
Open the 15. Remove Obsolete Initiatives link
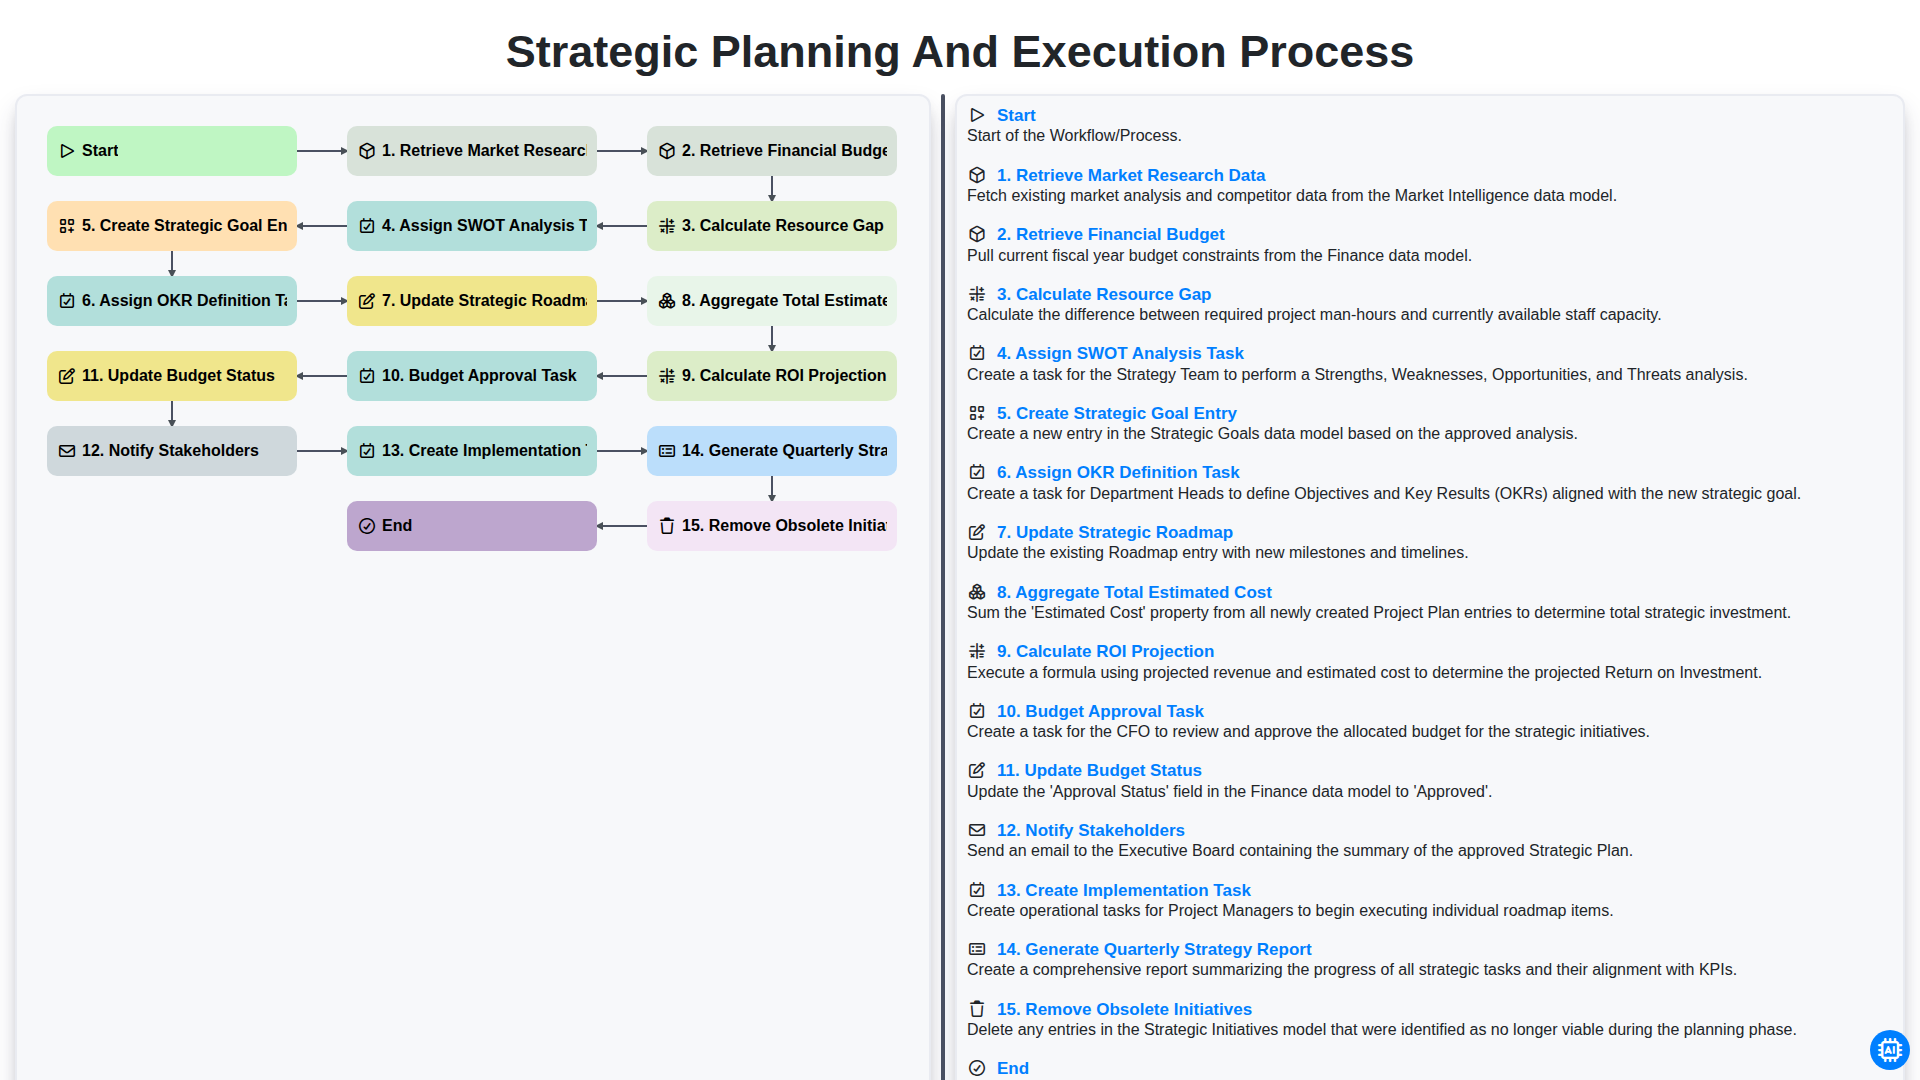(x=1124, y=1009)
